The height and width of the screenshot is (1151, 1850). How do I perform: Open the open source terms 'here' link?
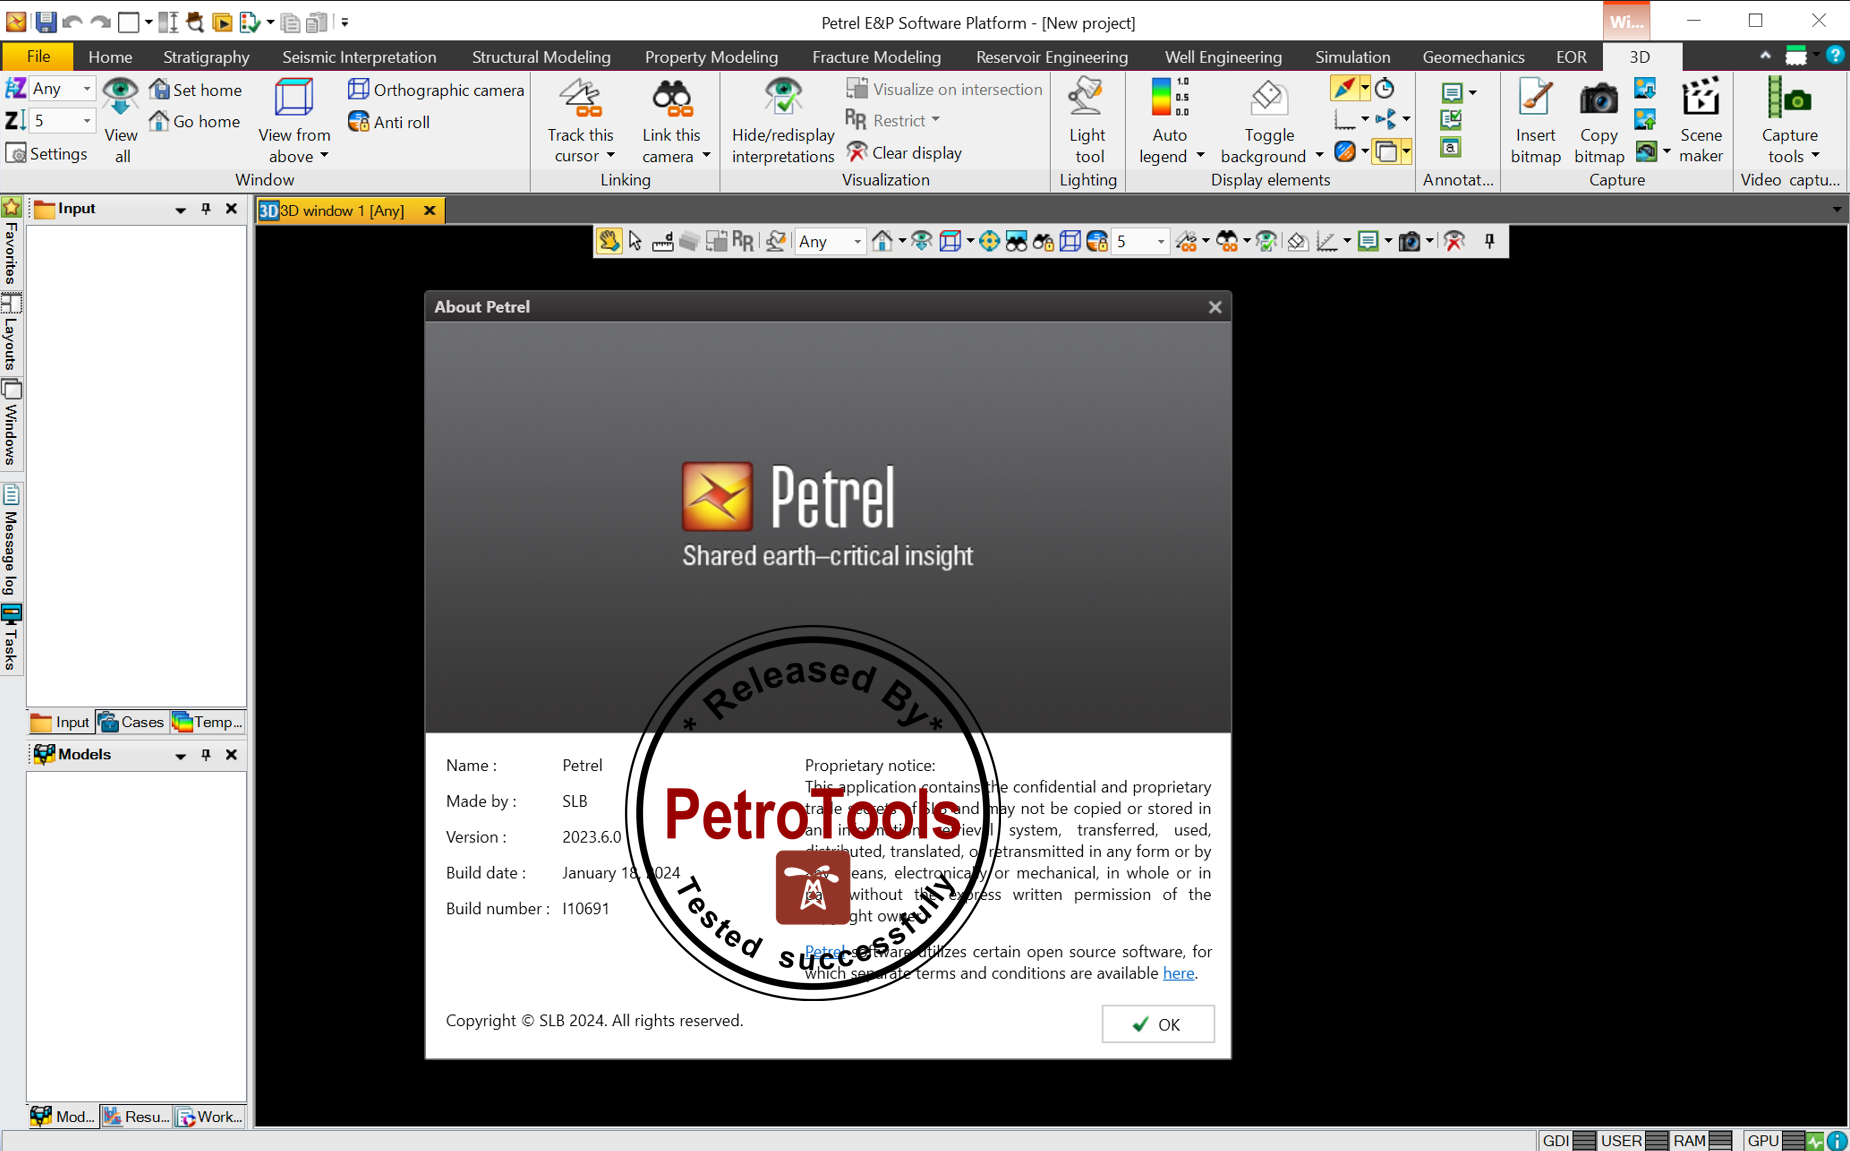point(1177,973)
